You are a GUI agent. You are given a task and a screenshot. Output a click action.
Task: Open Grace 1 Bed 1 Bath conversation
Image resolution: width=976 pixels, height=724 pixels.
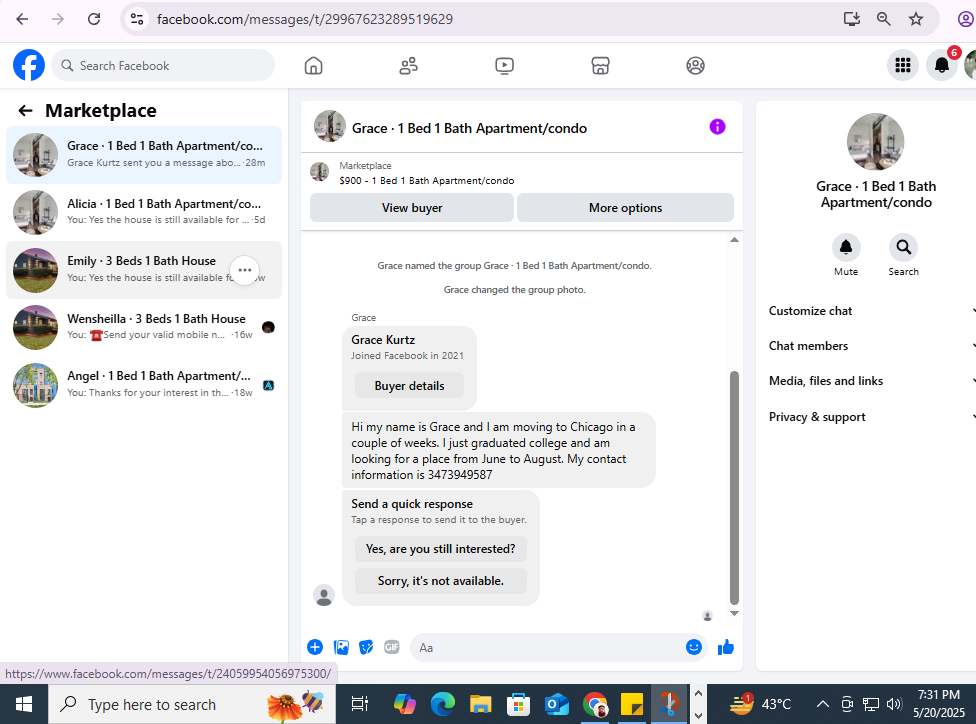(144, 154)
